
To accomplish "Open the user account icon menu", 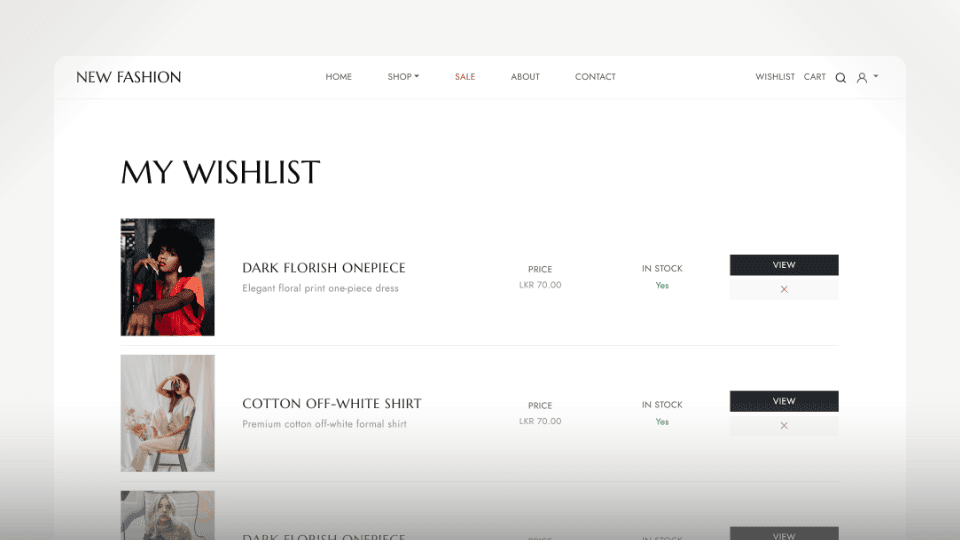I will 861,78.
